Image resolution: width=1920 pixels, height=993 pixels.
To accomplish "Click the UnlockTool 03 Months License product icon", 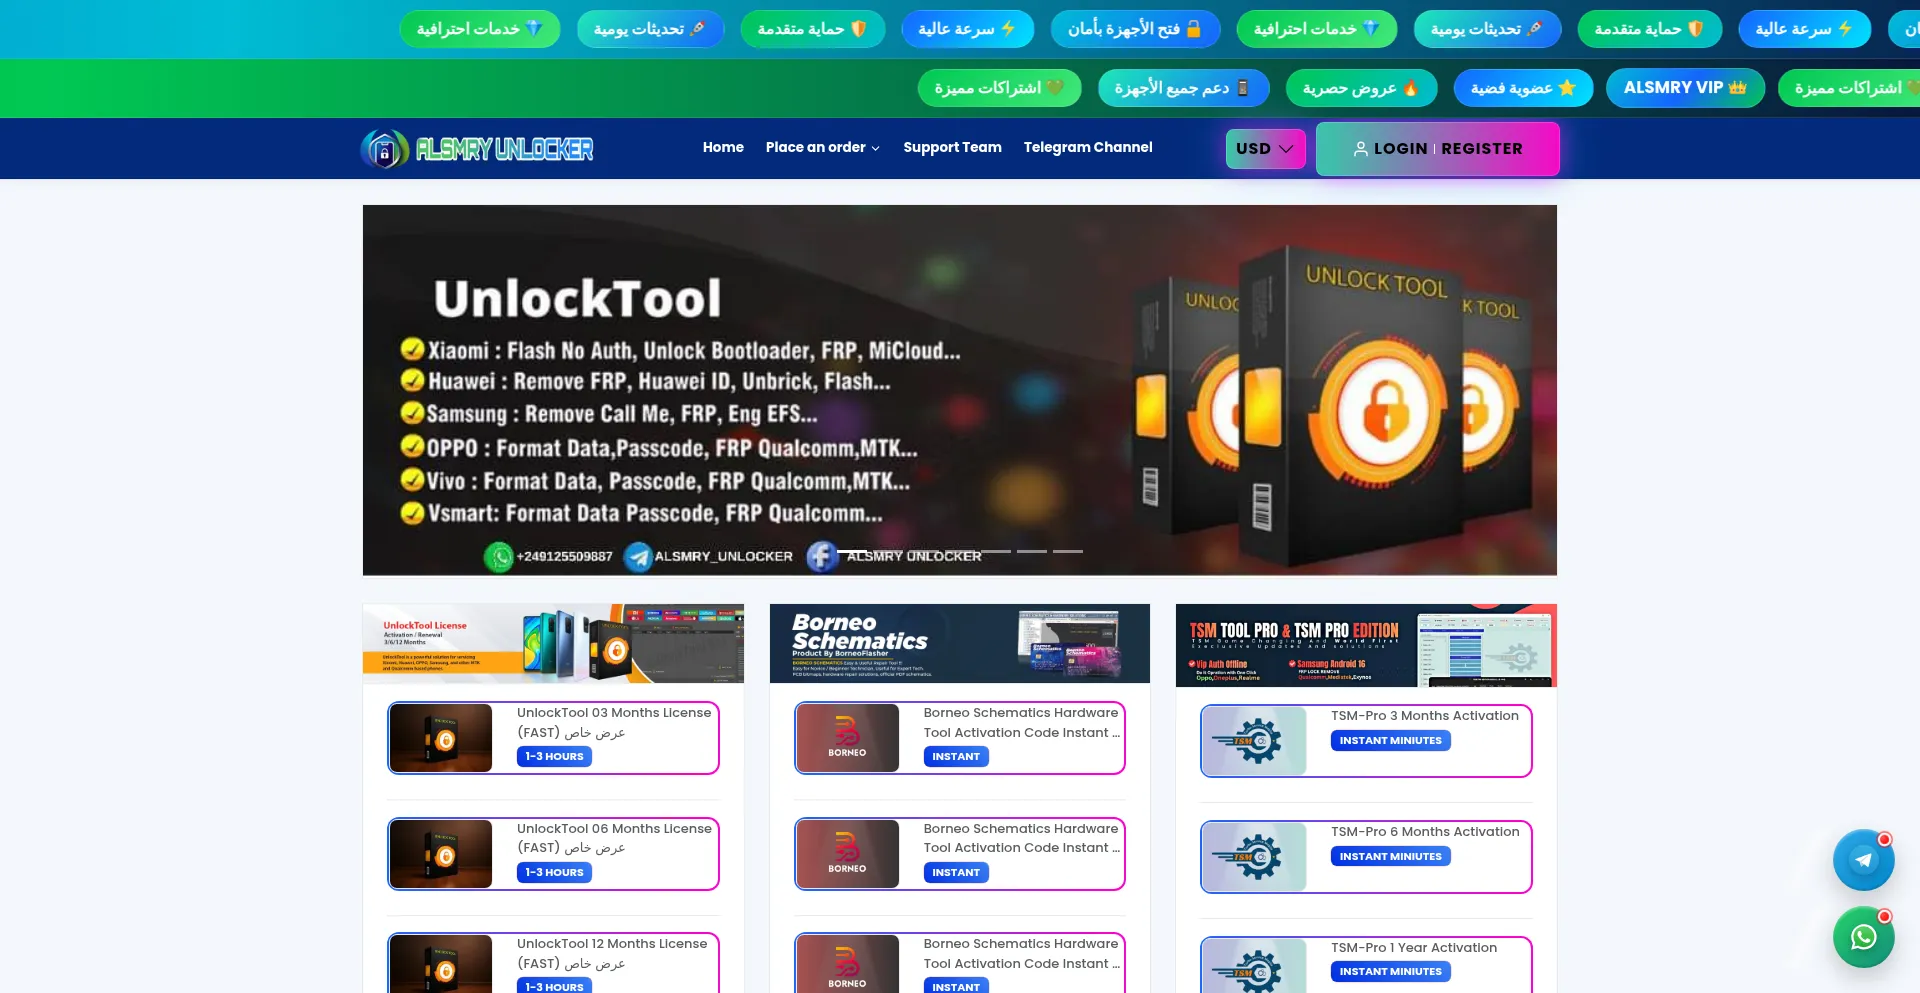I will (441, 738).
